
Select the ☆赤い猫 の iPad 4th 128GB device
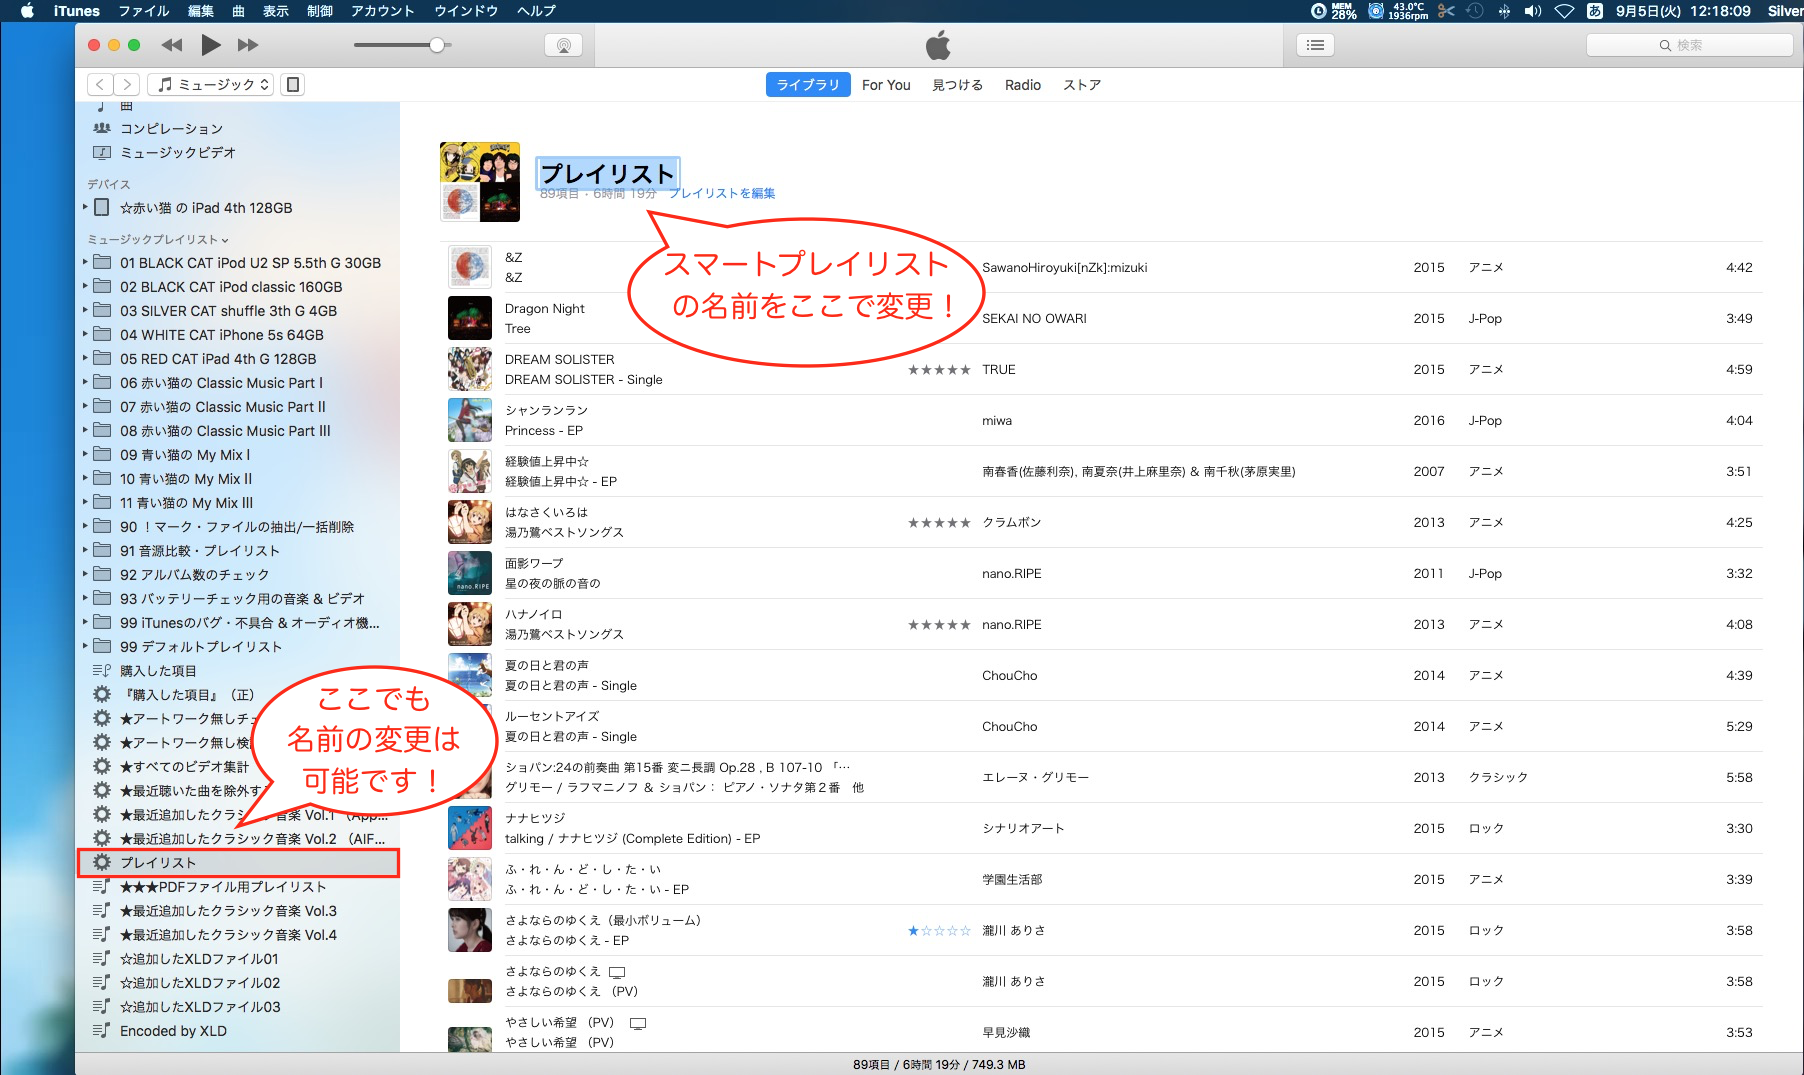tap(206, 208)
